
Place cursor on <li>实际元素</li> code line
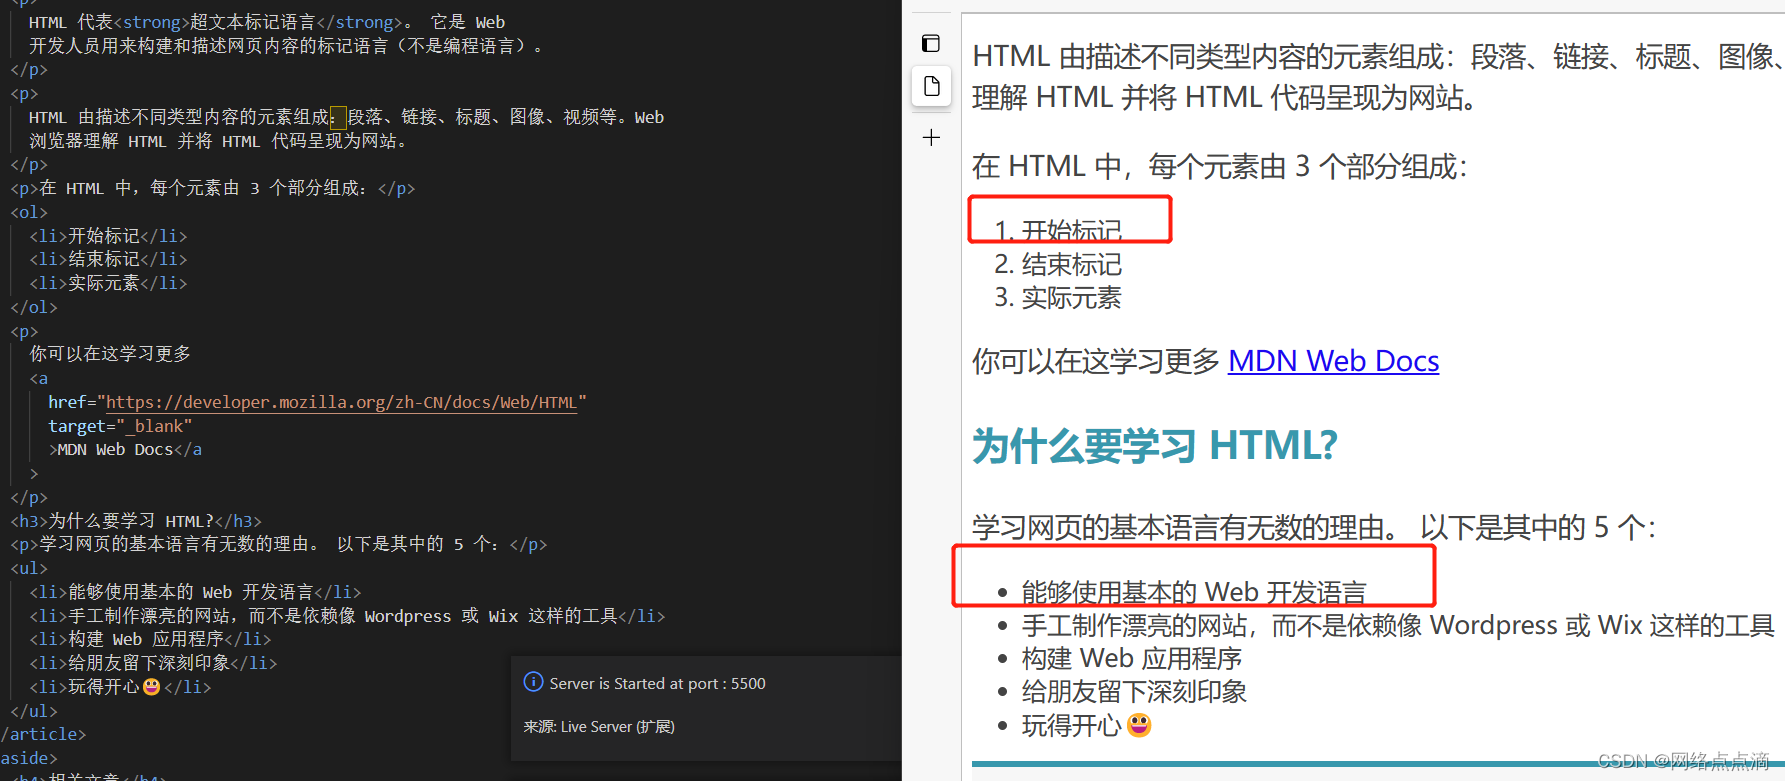point(108,283)
